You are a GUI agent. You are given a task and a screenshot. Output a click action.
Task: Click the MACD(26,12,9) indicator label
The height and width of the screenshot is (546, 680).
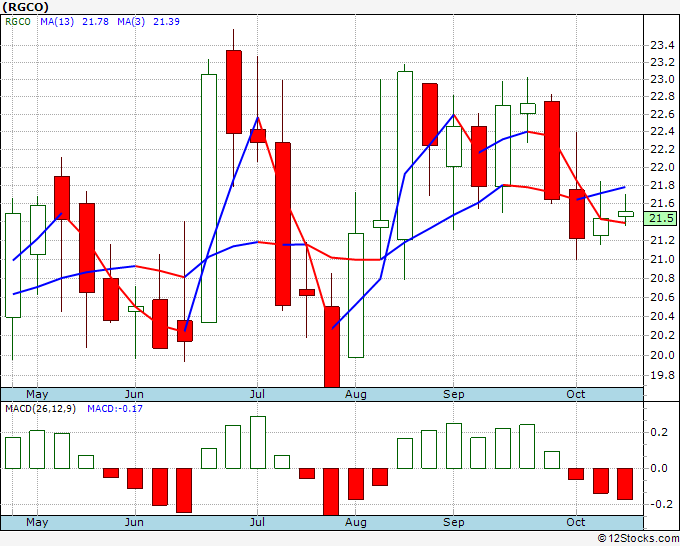click(x=40, y=409)
